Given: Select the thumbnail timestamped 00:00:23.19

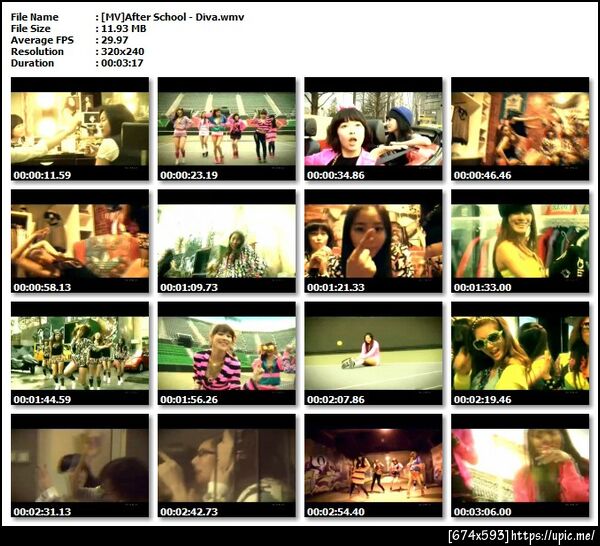Looking at the screenshot, I should pyautogui.click(x=227, y=129).
